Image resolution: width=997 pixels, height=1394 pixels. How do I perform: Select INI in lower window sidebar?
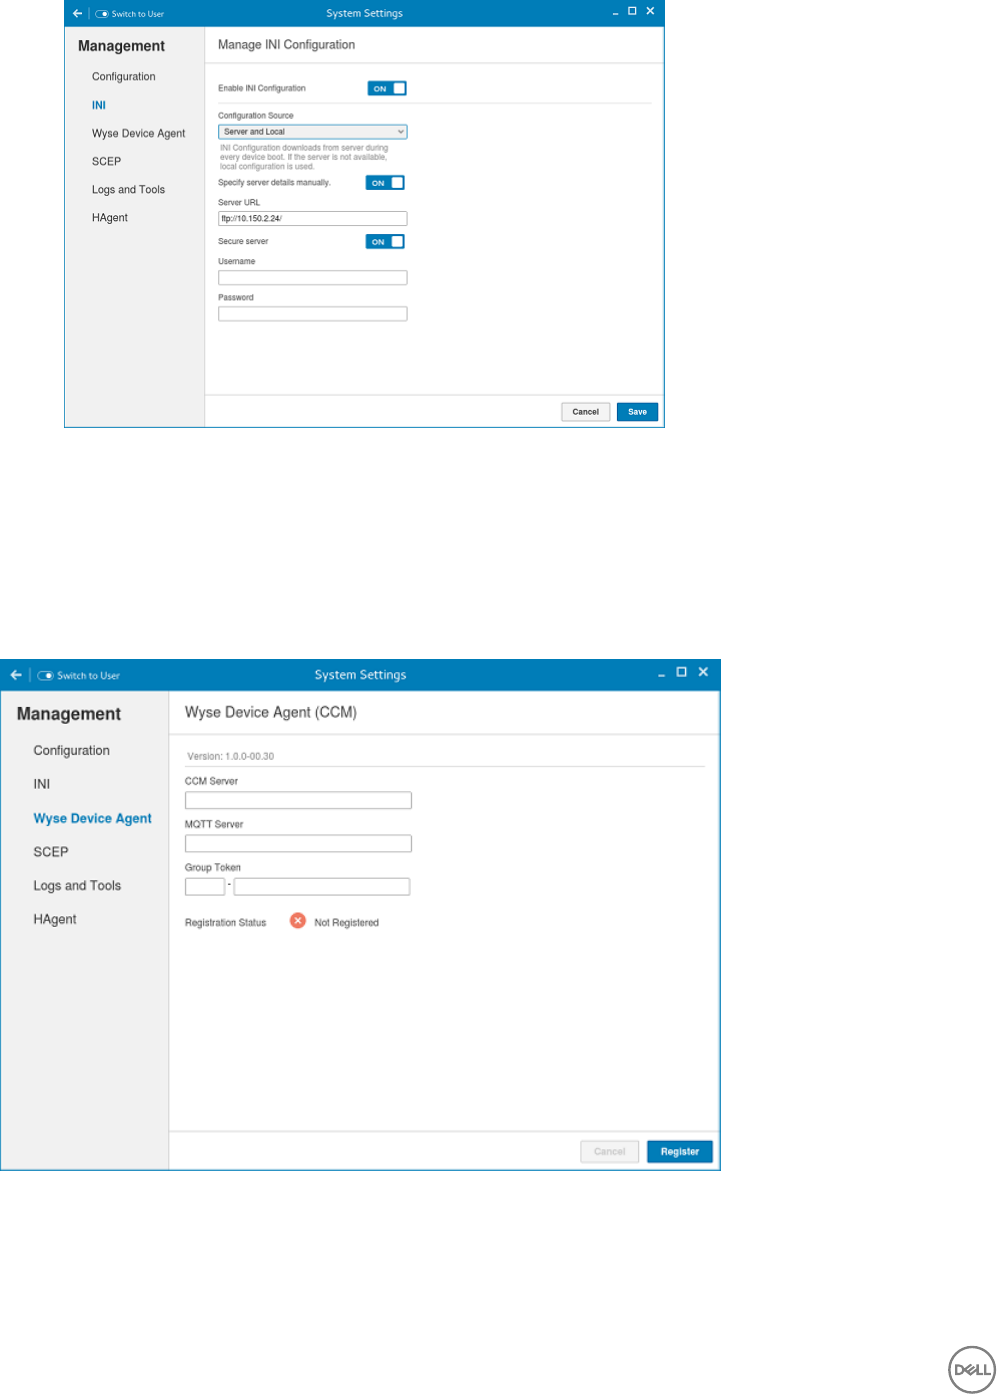[42, 784]
